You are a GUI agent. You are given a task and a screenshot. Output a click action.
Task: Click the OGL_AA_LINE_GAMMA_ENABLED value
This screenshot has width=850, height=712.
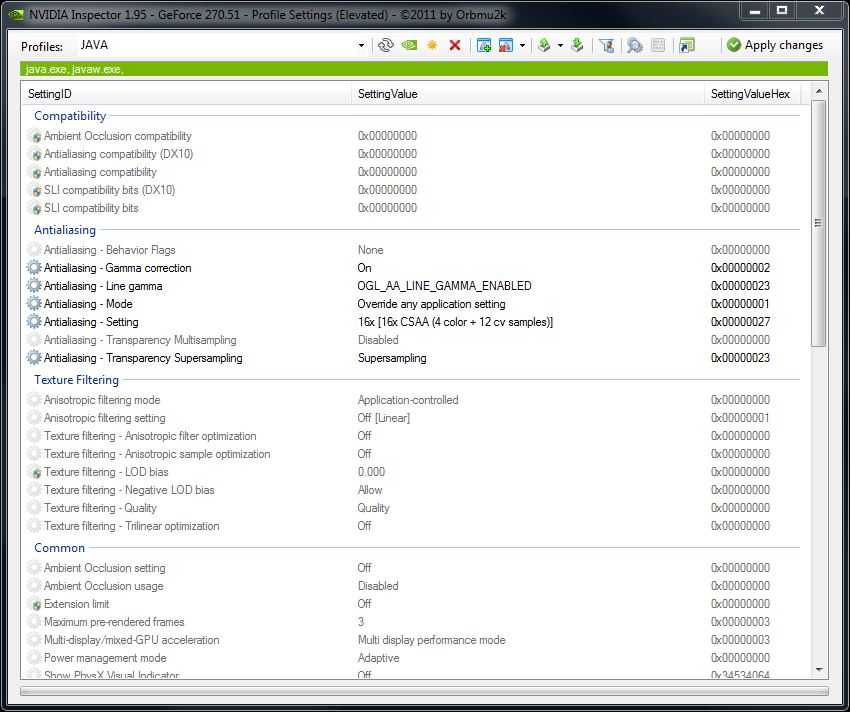click(x=445, y=286)
